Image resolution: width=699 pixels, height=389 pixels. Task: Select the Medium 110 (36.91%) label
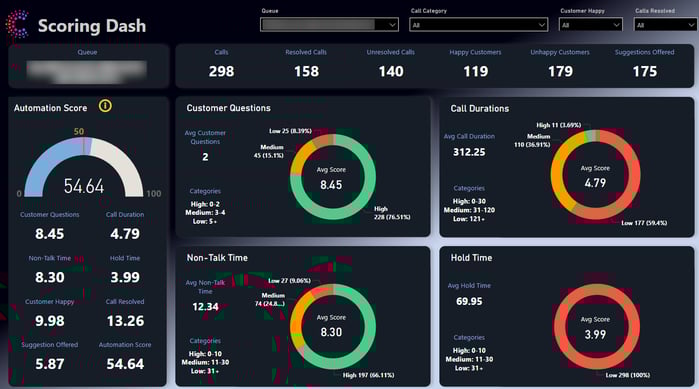click(x=532, y=140)
